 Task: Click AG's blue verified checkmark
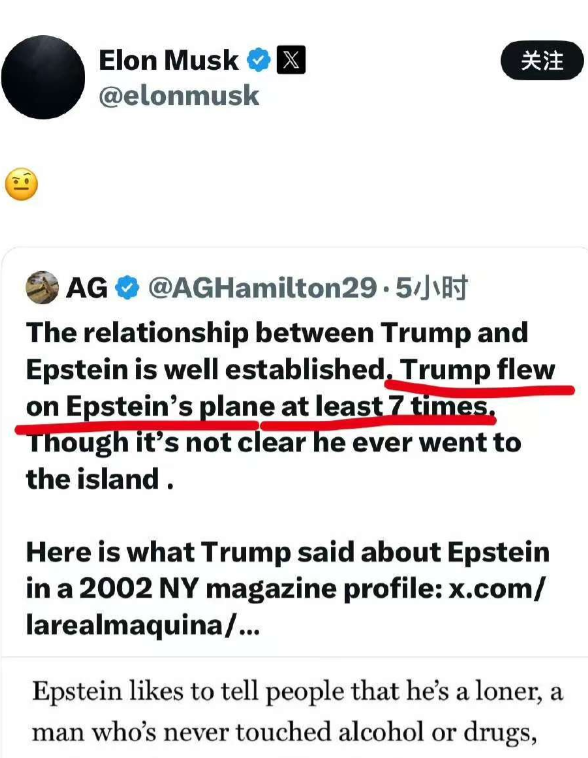pos(127,288)
